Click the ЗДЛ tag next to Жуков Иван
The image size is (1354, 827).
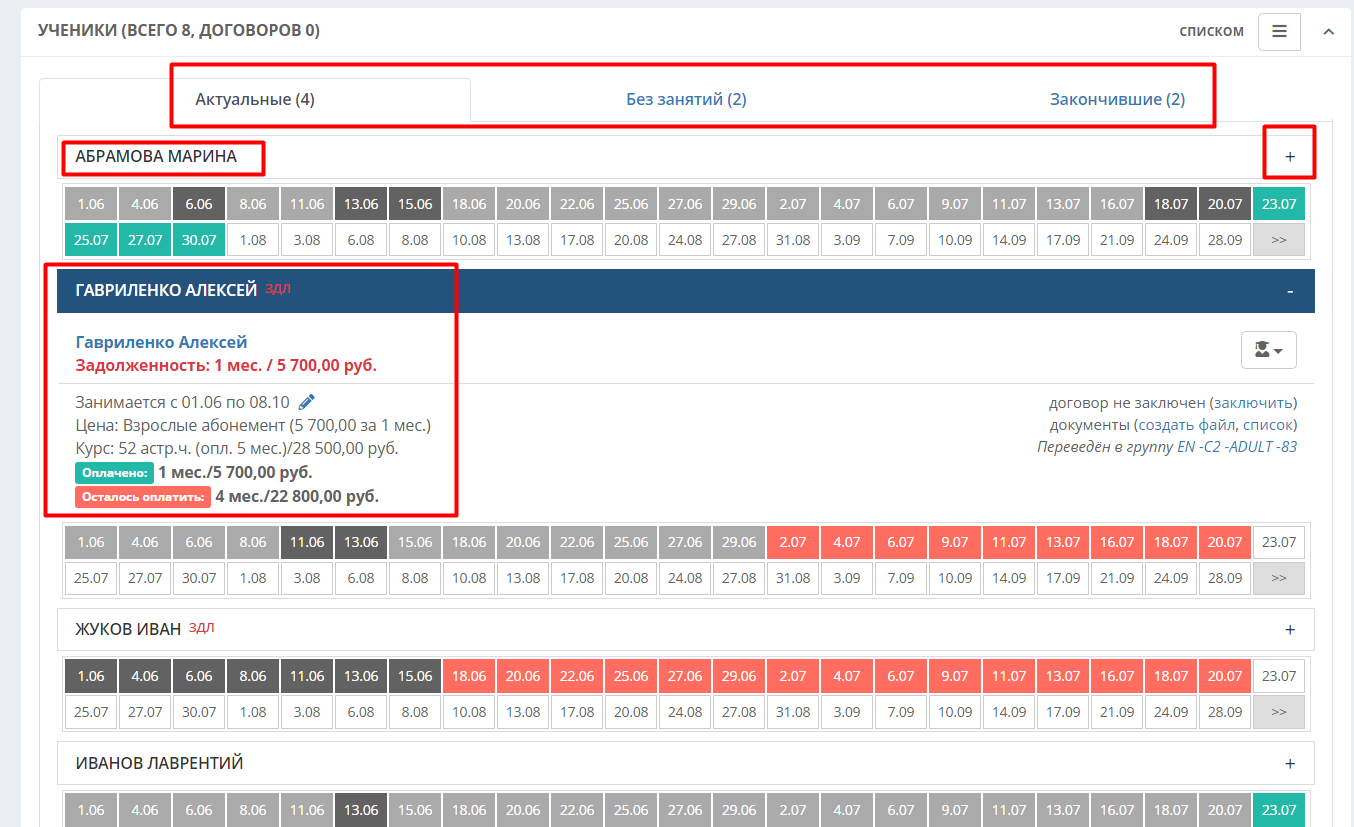[202, 628]
